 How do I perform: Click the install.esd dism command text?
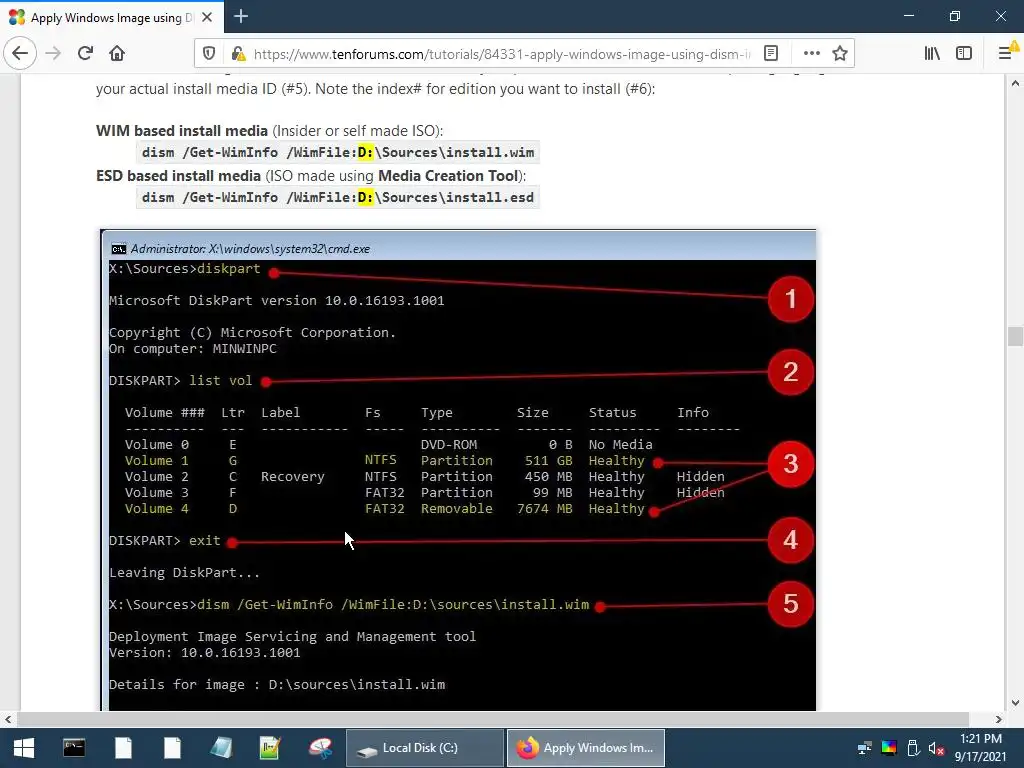click(338, 197)
